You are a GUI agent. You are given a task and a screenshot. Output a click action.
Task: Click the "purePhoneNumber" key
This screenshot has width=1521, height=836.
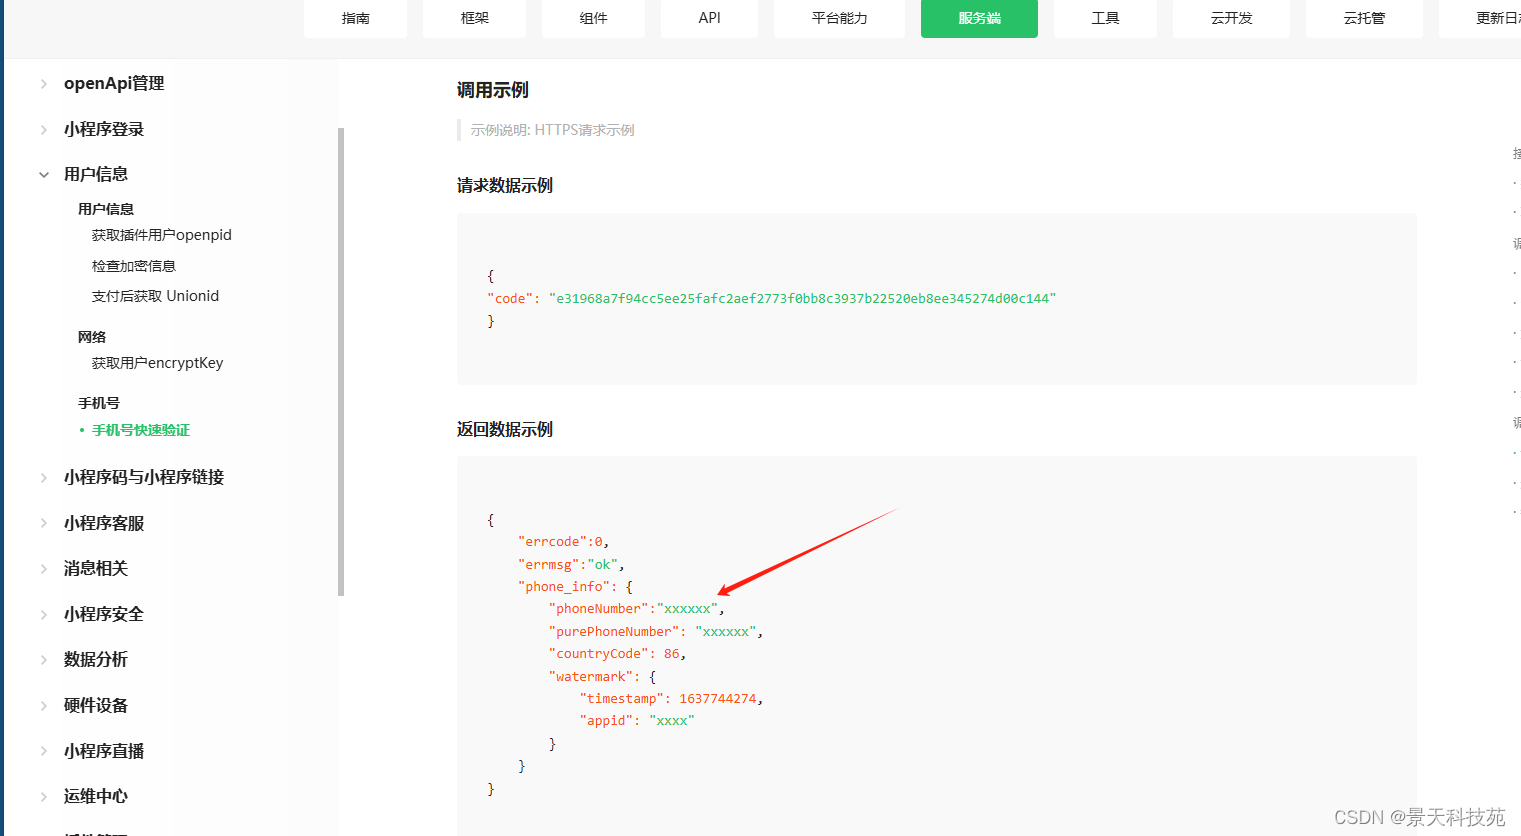pyautogui.click(x=614, y=632)
